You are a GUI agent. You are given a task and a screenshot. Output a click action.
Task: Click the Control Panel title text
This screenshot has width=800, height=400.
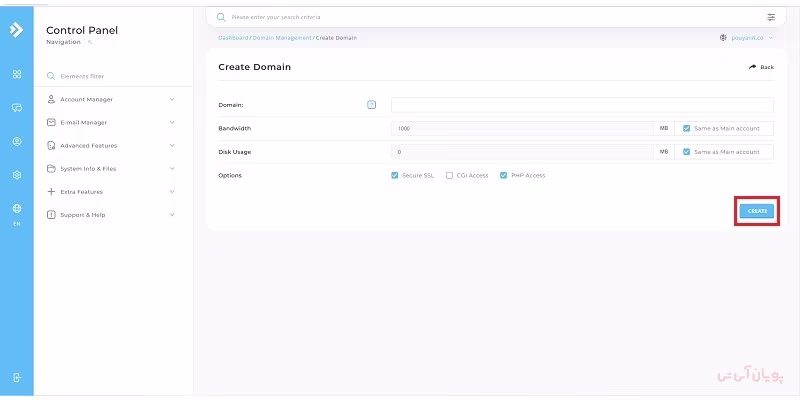(82, 31)
